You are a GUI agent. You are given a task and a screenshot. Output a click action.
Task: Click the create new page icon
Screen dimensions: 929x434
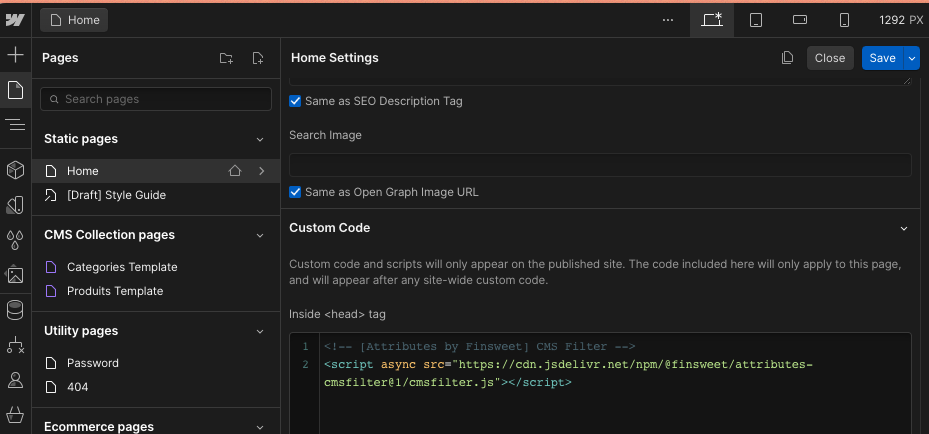click(x=258, y=59)
